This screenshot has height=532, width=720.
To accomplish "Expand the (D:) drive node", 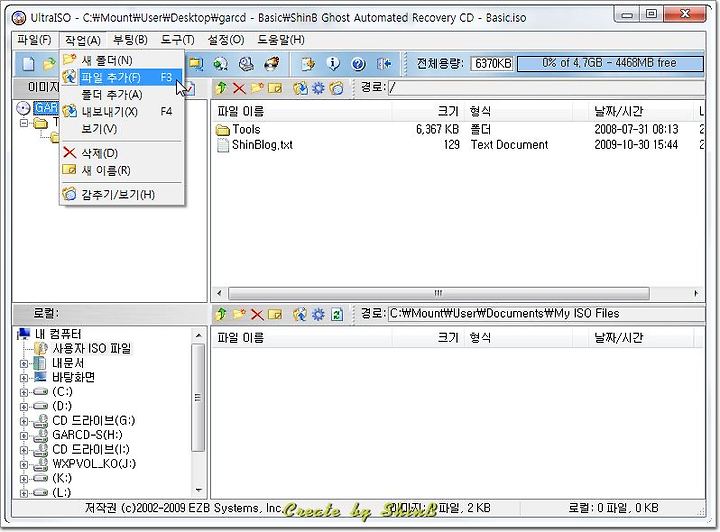I will coord(24,407).
